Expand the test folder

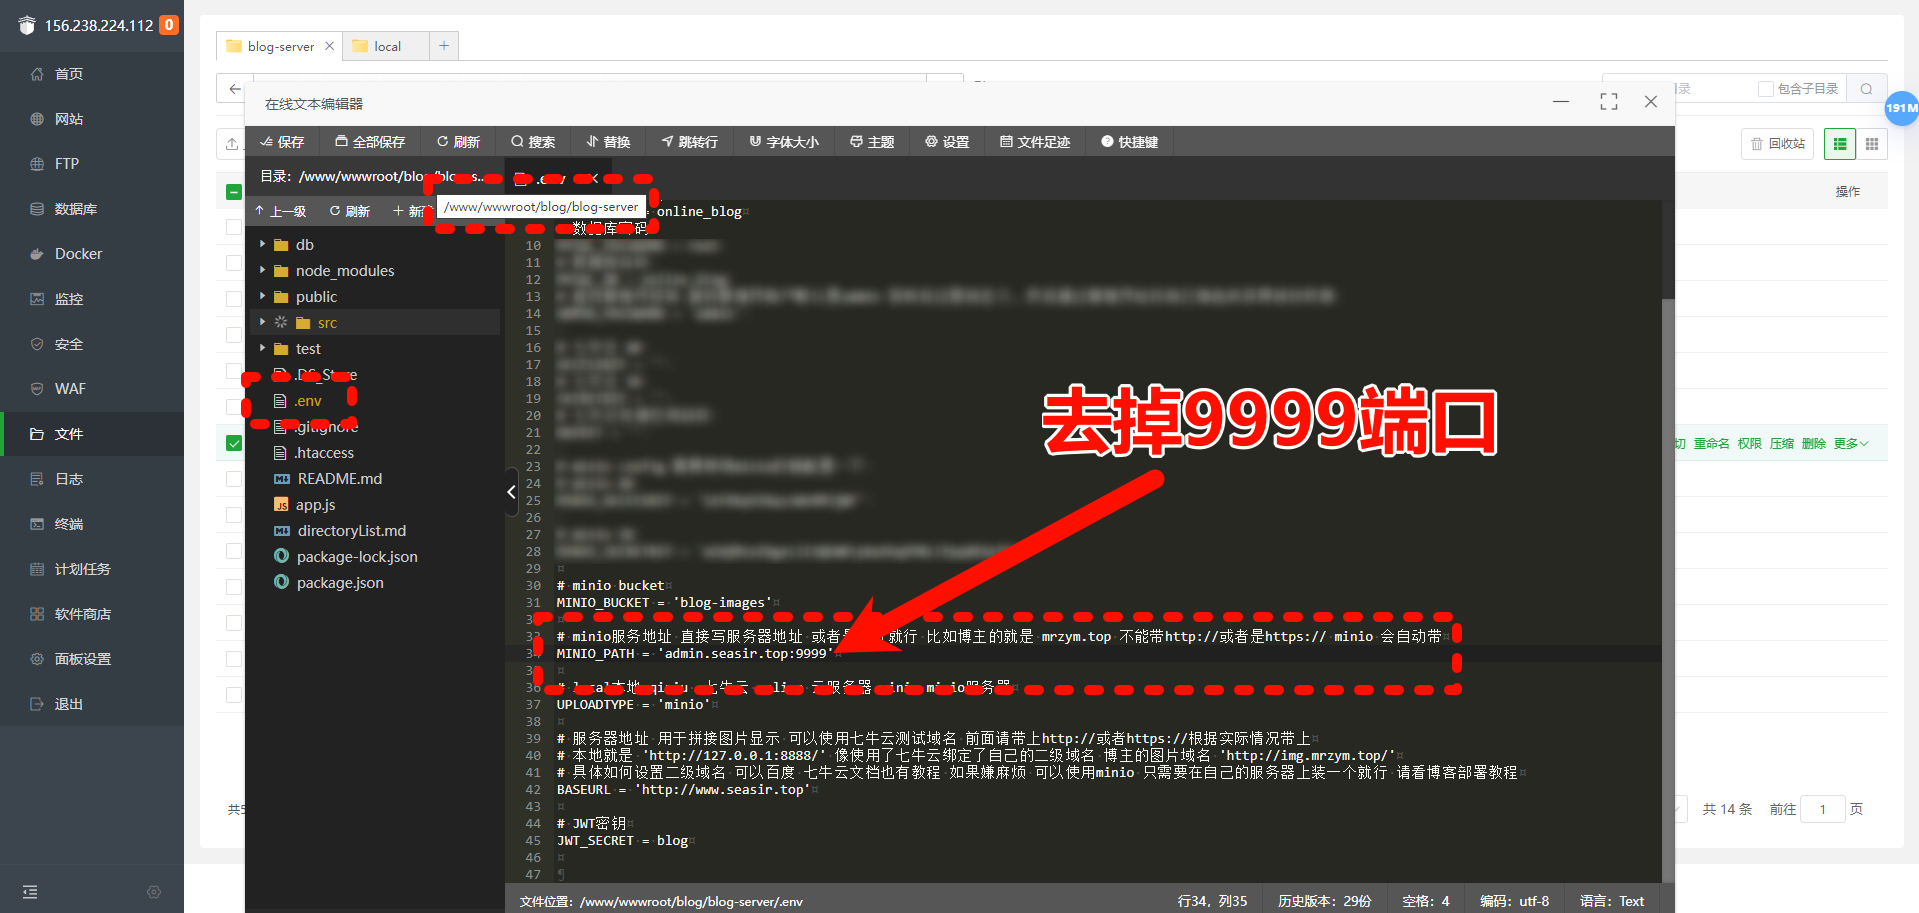pyautogui.click(x=262, y=348)
